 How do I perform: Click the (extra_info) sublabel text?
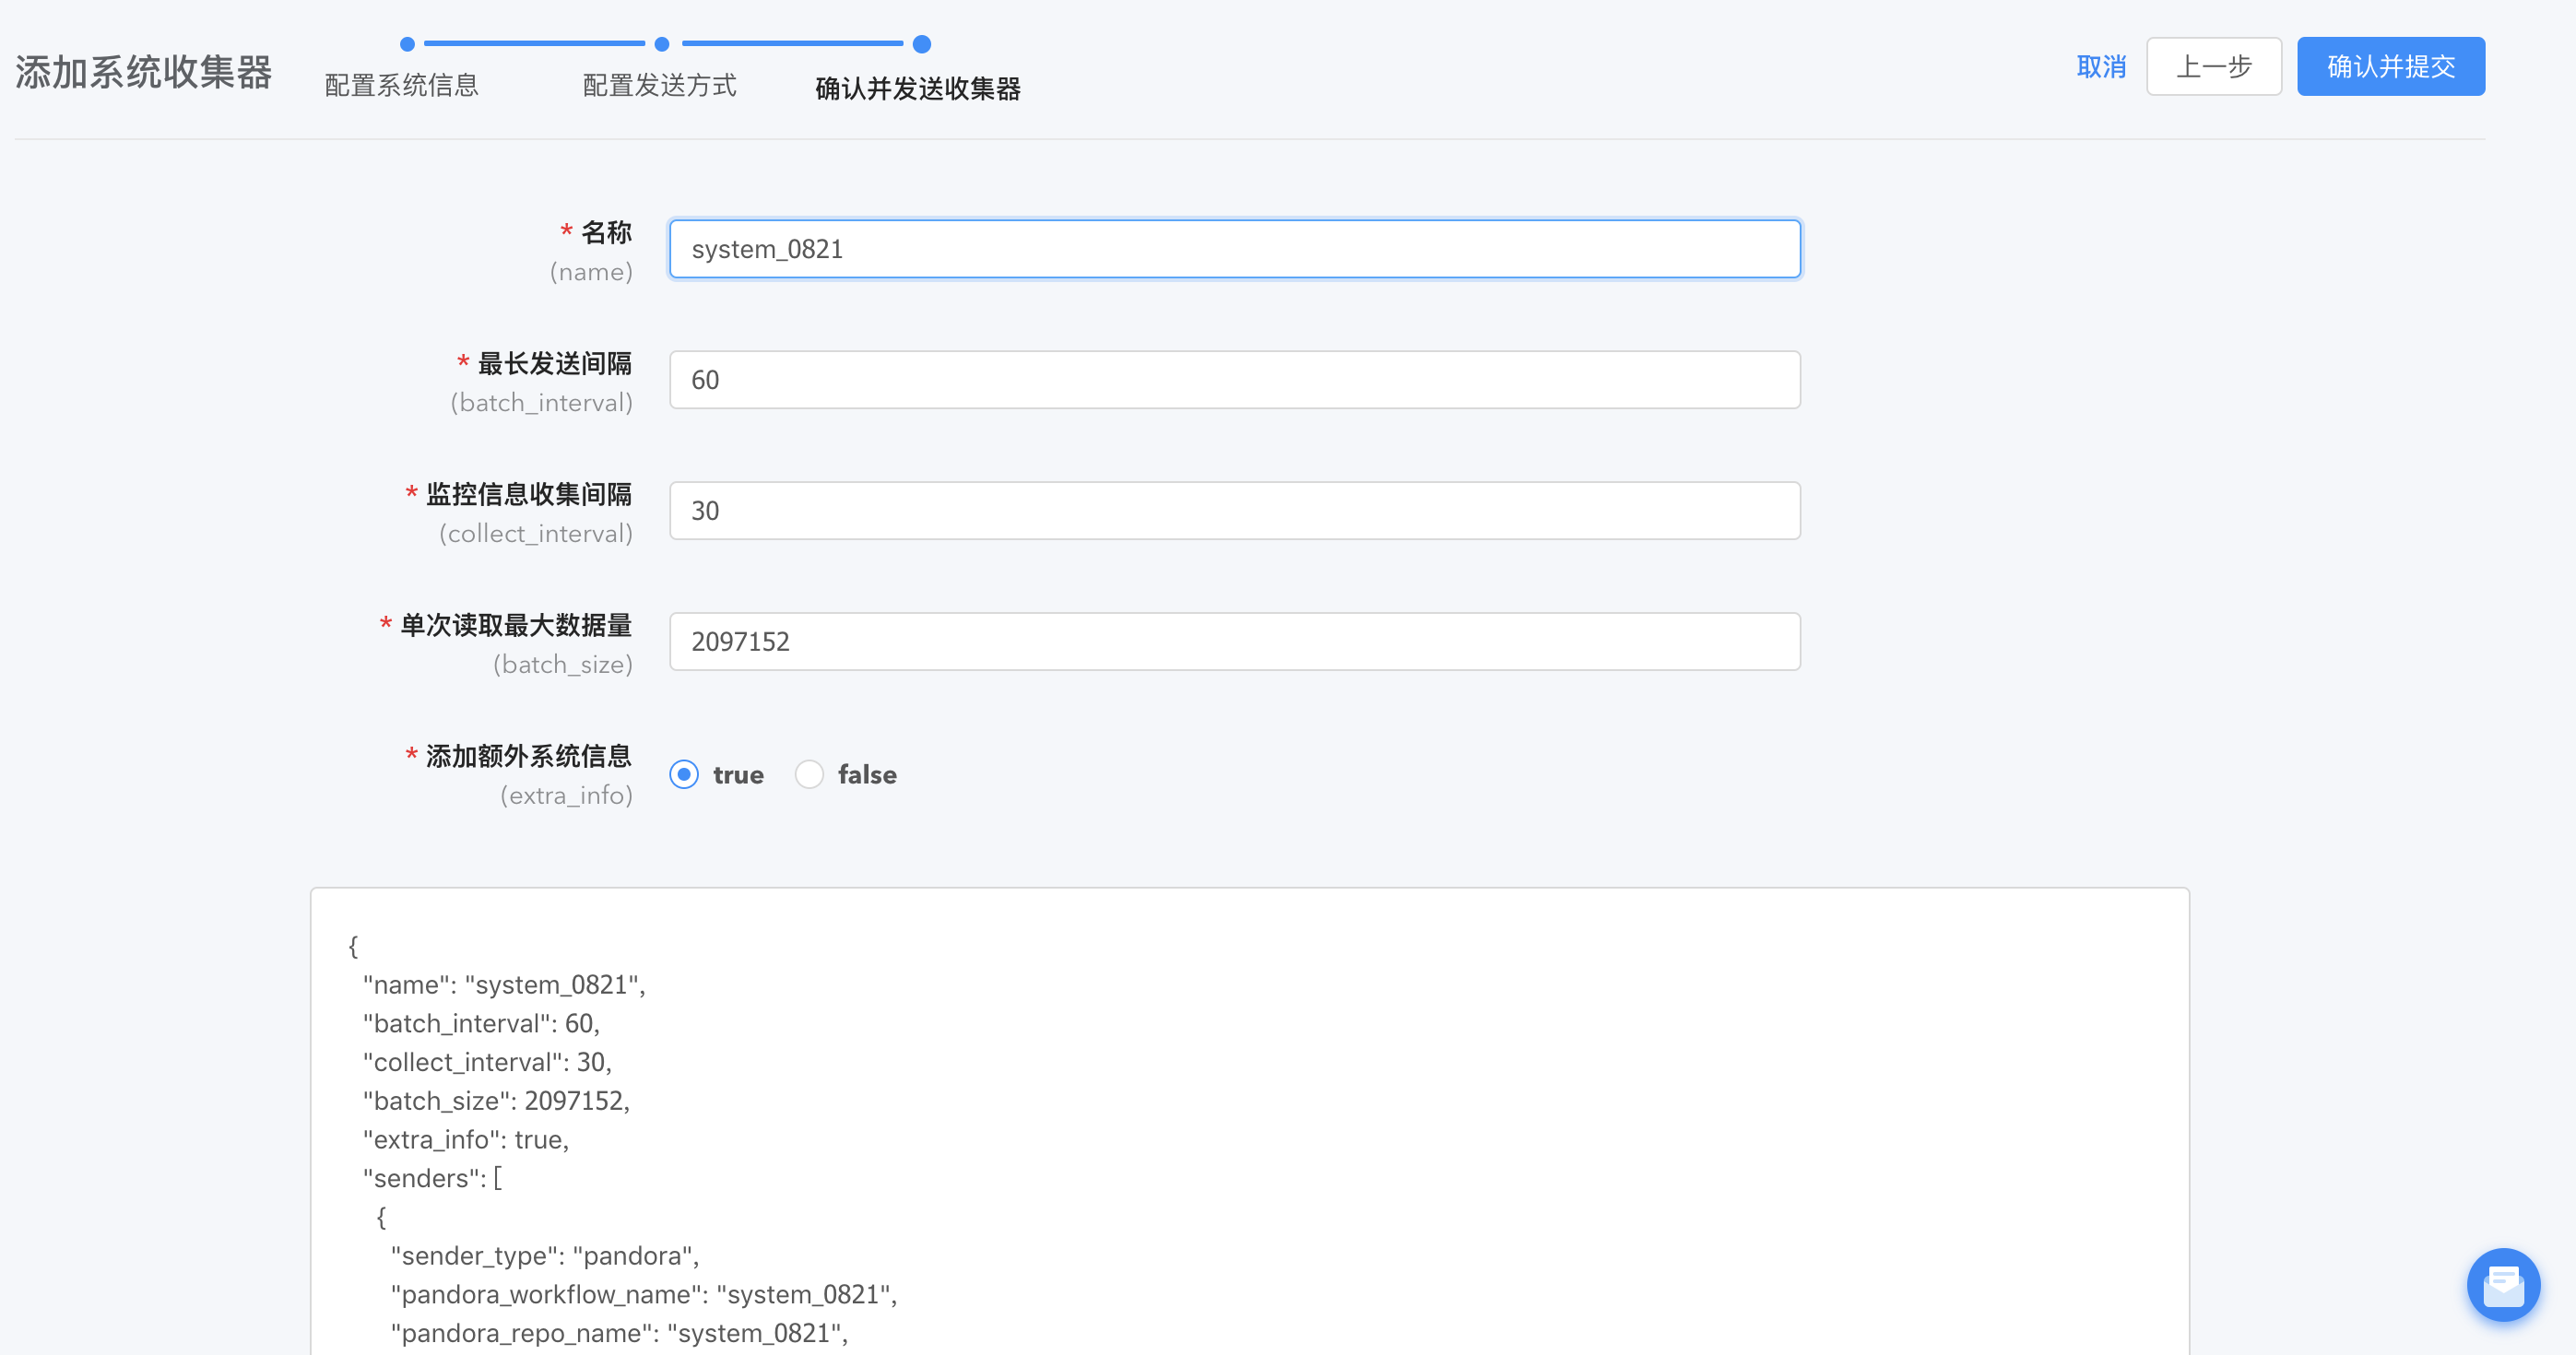point(566,796)
